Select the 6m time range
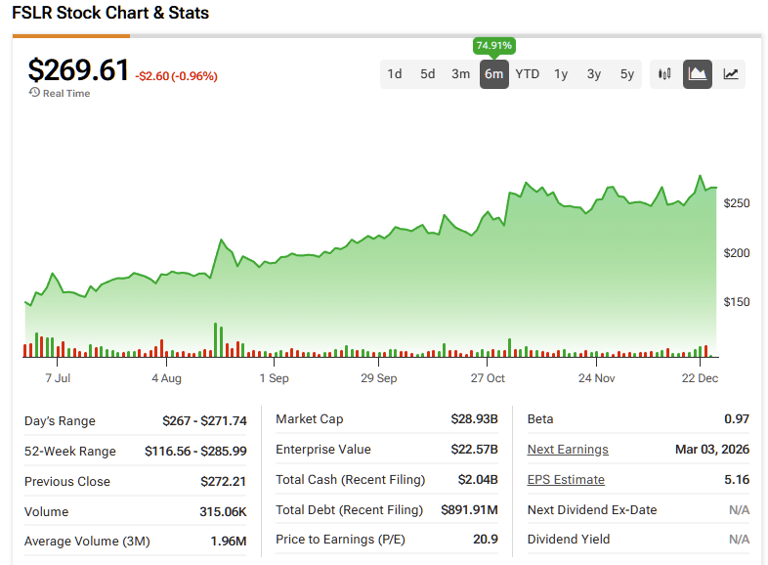The image size is (768, 565). pyautogui.click(x=494, y=74)
